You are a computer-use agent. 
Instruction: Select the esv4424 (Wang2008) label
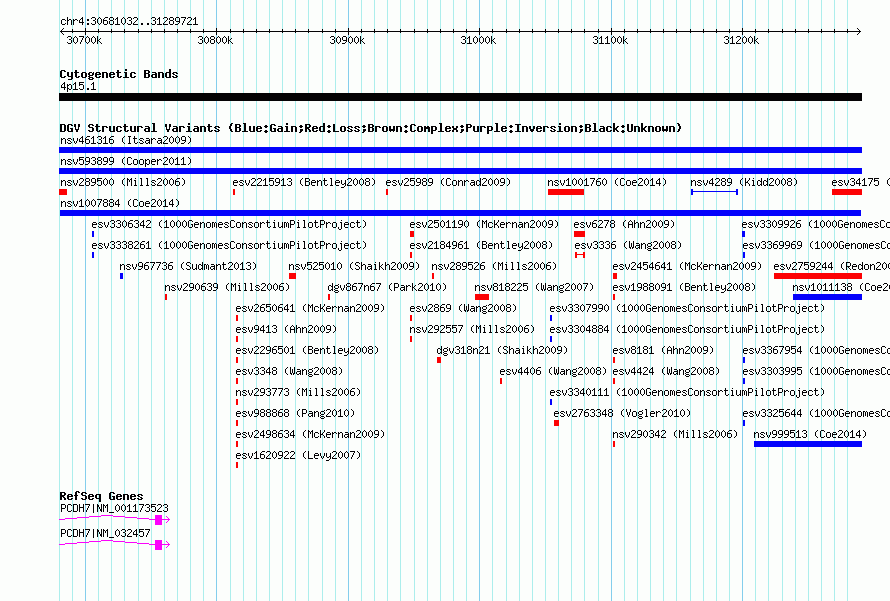tap(666, 371)
